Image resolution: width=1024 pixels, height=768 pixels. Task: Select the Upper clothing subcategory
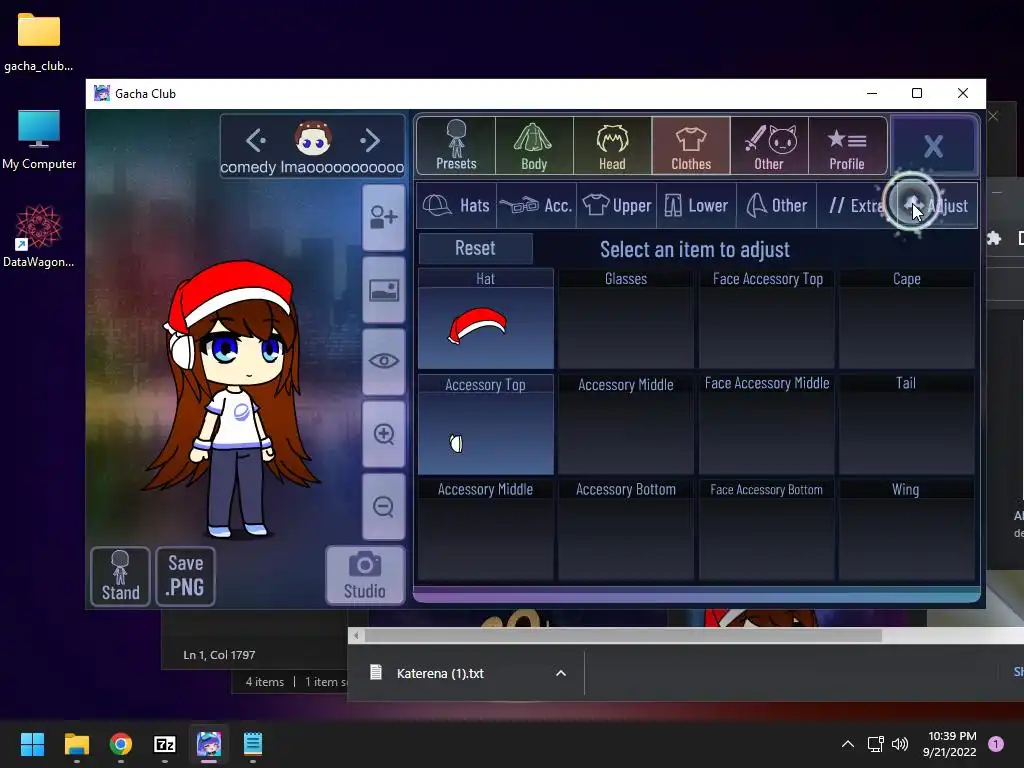616,206
